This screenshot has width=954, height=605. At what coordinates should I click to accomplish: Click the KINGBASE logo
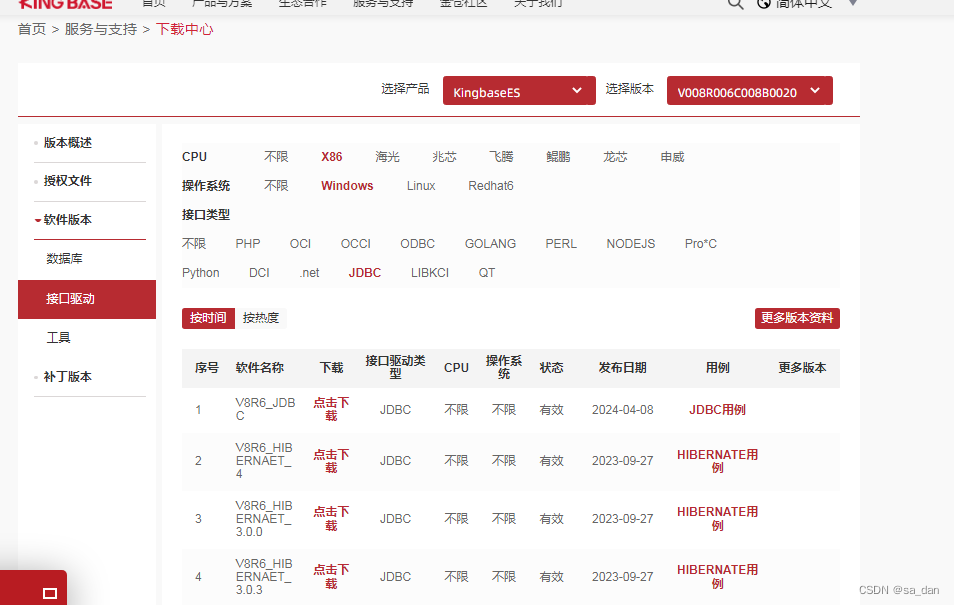(66, 4)
